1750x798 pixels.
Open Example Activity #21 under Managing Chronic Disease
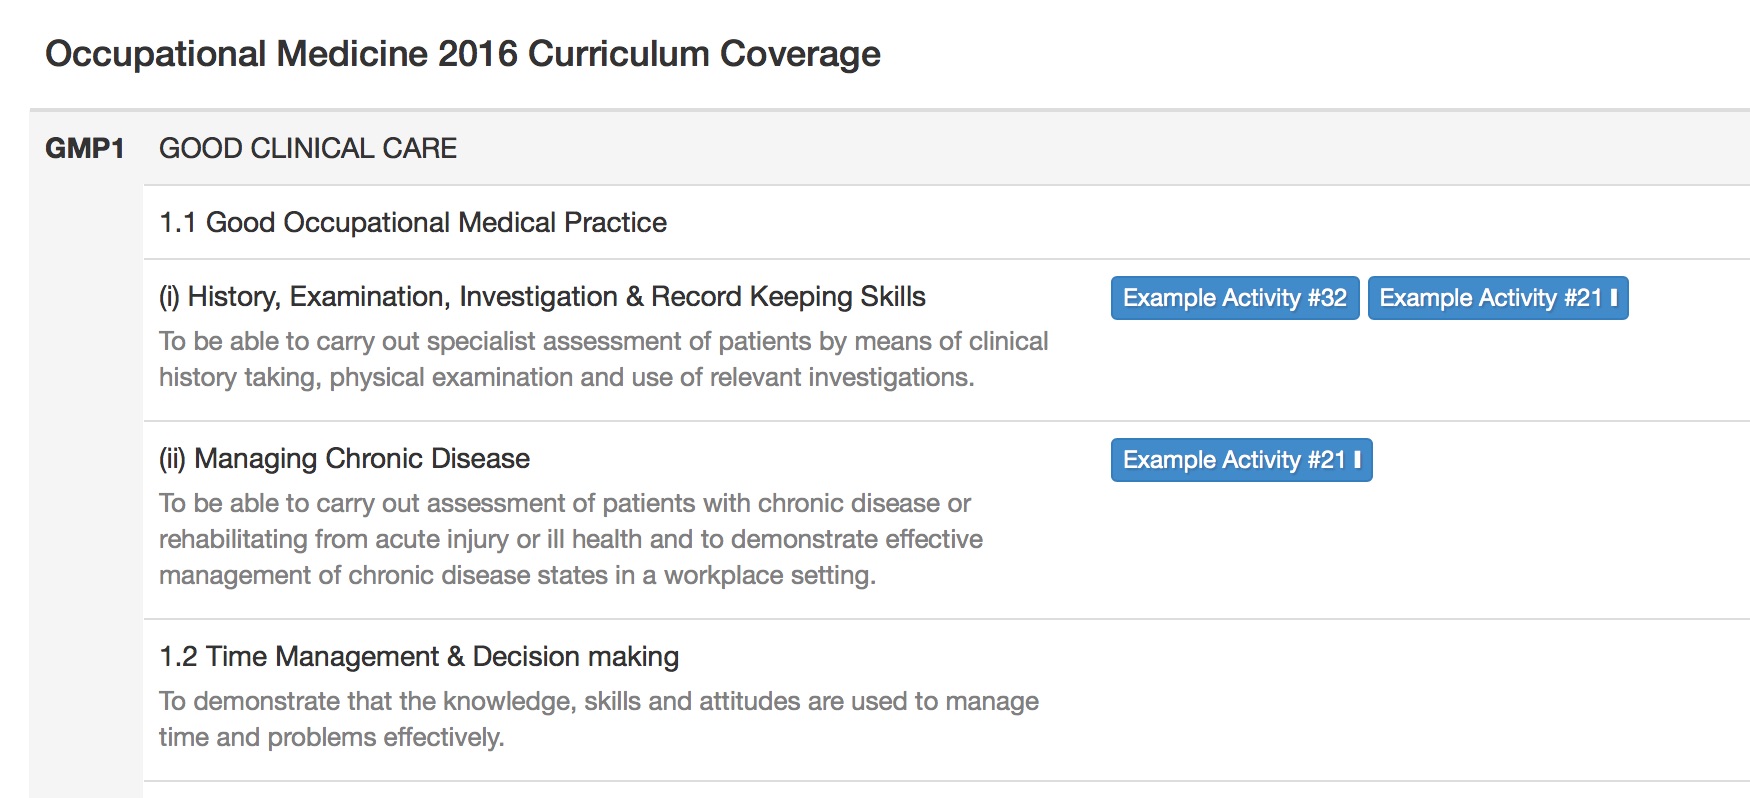point(1241,460)
